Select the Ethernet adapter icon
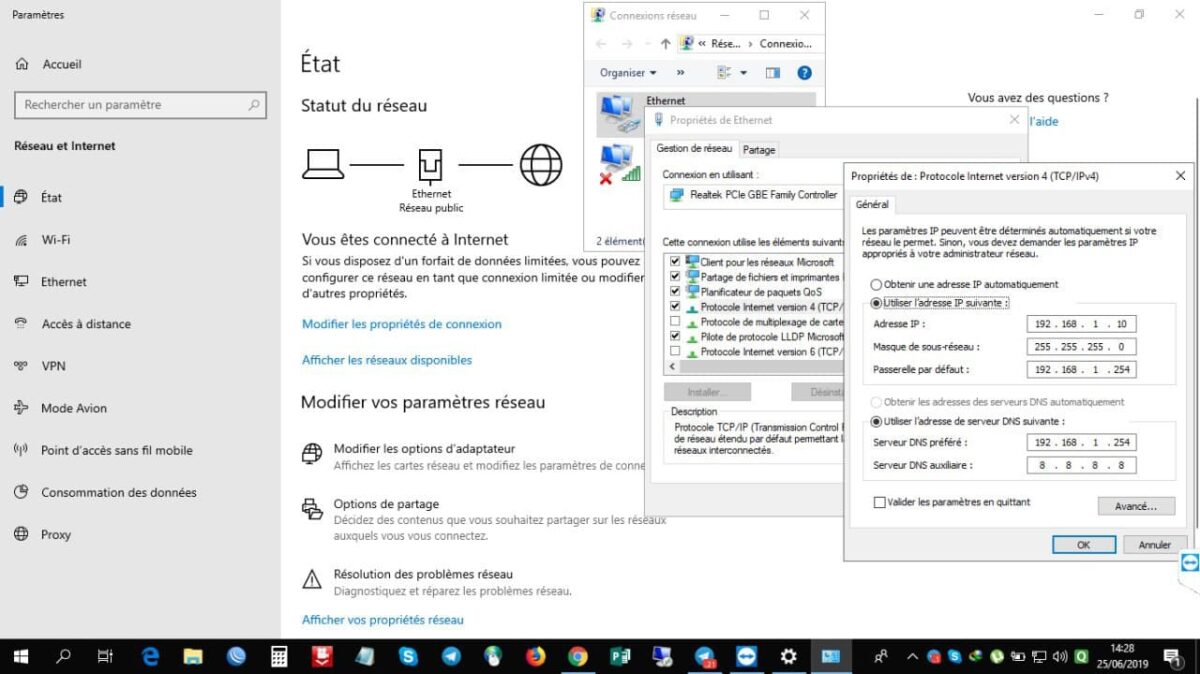 click(x=615, y=114)
